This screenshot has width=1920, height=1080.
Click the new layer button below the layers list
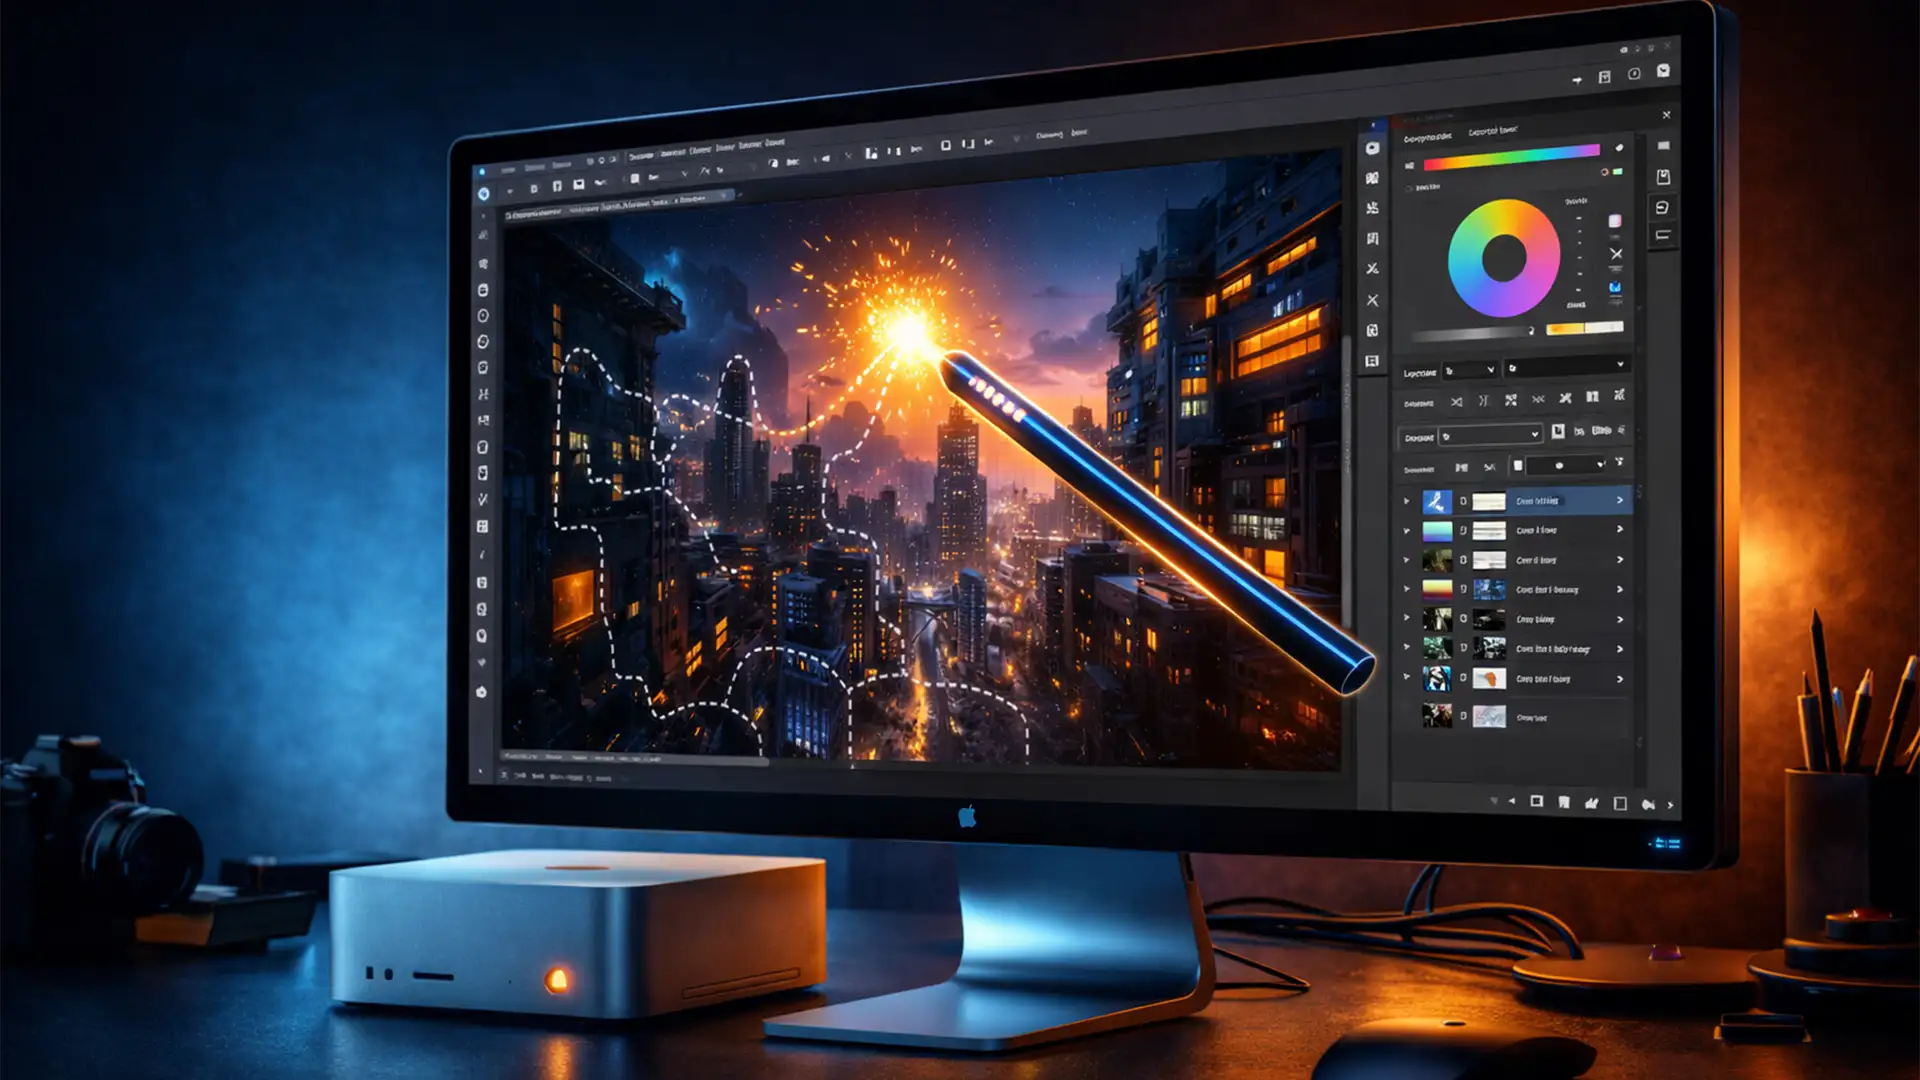click(x=1535, y=801)
